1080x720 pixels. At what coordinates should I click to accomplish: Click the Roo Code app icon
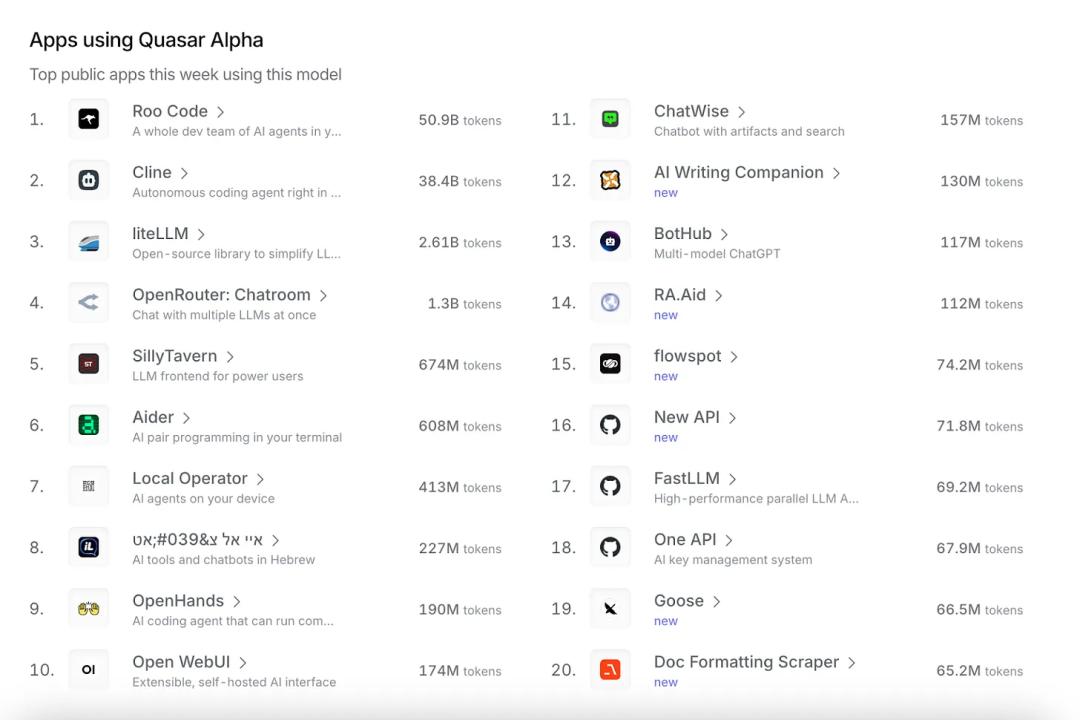[89, 120]
